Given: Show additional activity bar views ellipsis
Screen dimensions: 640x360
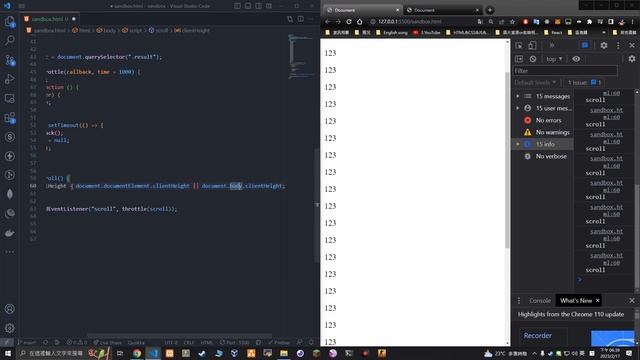Looking at the screenshot, I should 9,252.
